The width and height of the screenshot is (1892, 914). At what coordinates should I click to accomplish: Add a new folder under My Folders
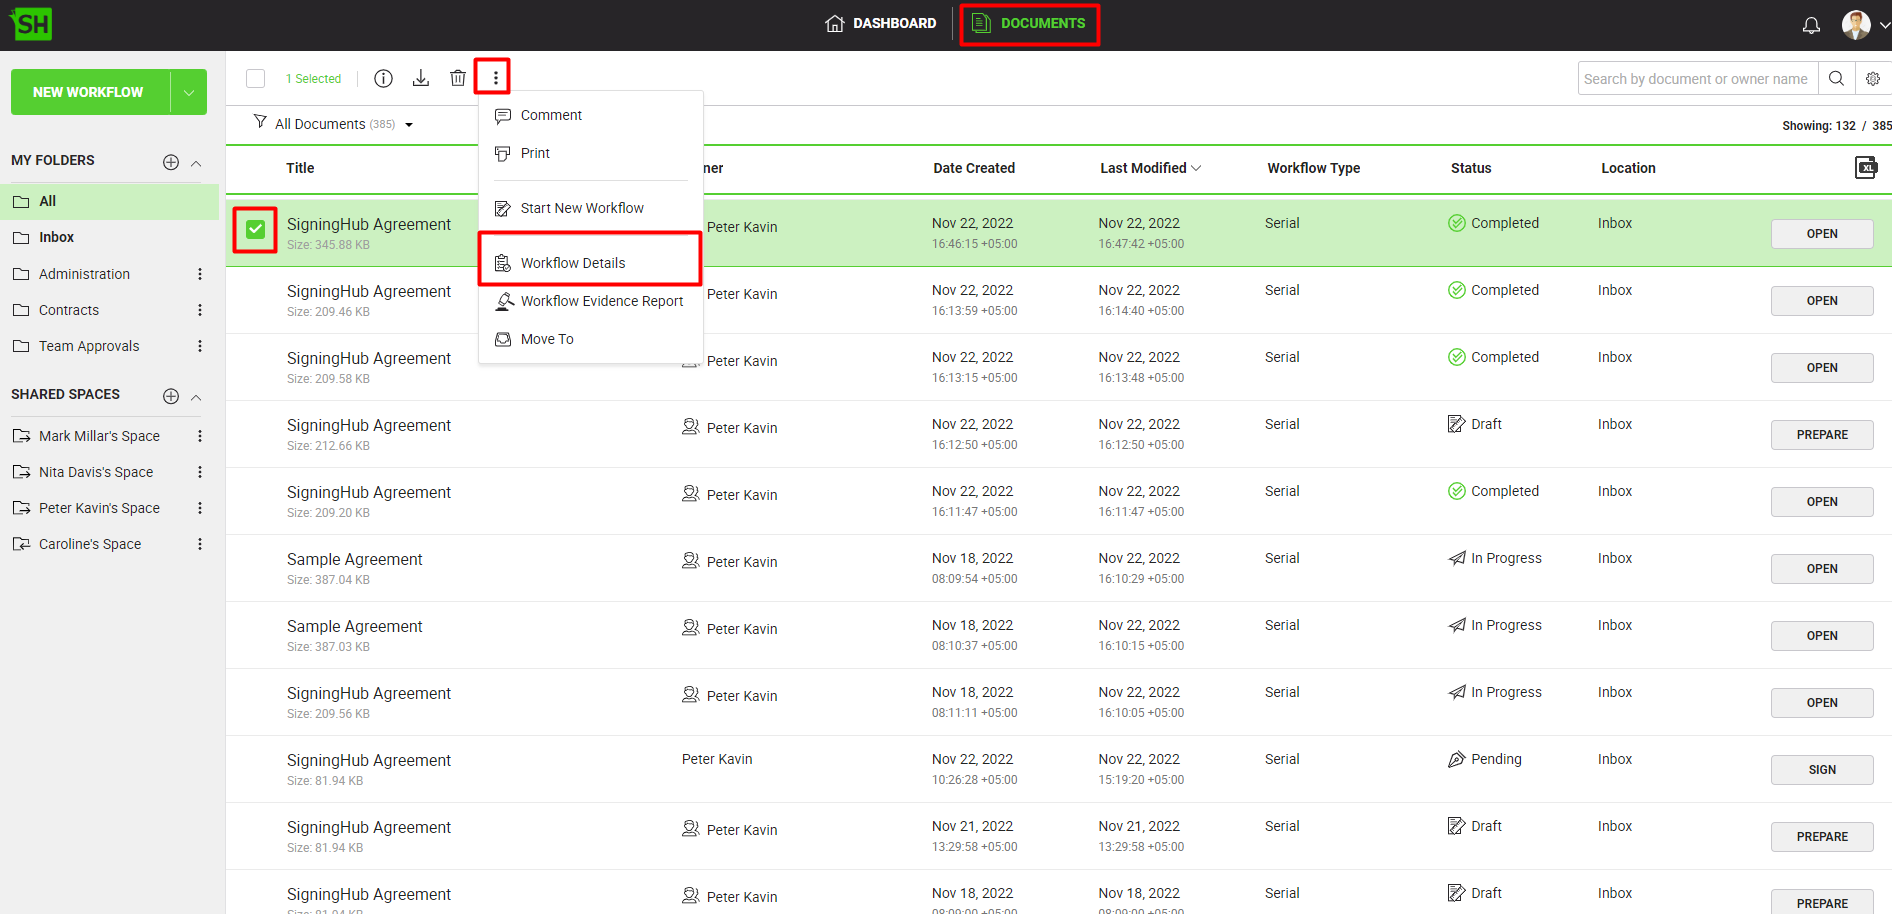[171, 162]
